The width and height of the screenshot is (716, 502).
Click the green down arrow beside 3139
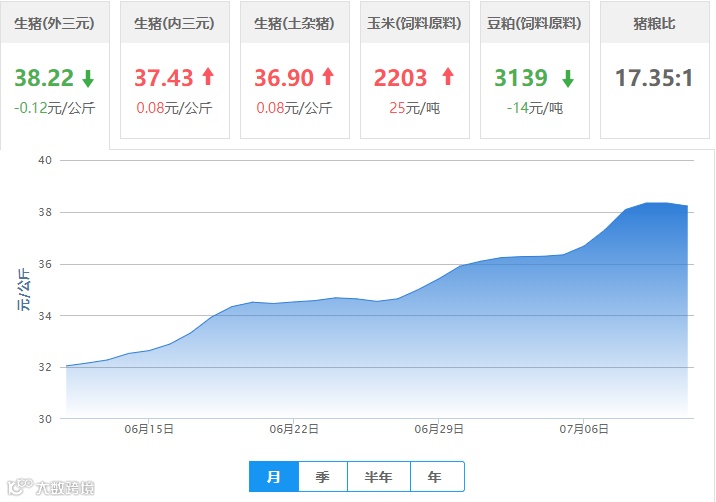(568, 78)
